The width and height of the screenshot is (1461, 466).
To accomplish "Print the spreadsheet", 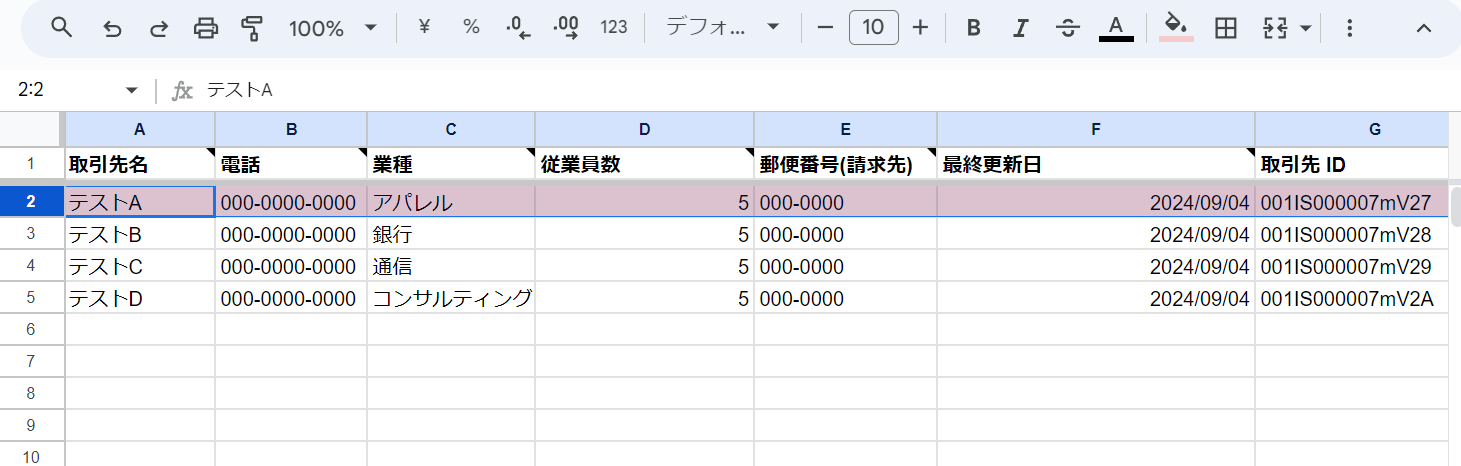I will click(x=206, y=28).
